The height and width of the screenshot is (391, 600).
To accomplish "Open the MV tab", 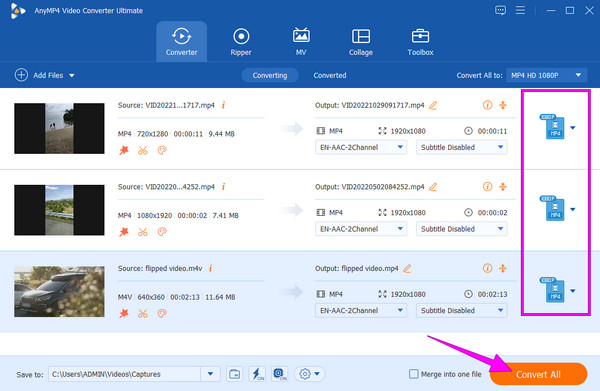I will tap(301, 42).
